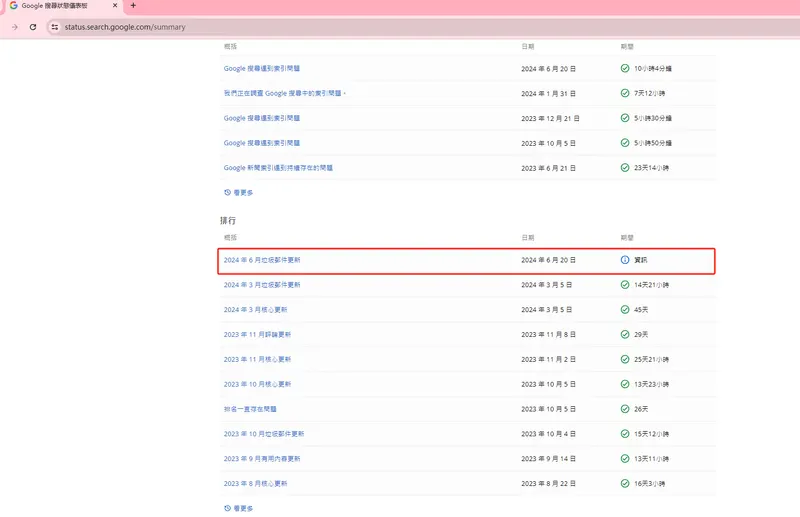Click the green check icon beside 25天21小時

[x=624, y=359]
